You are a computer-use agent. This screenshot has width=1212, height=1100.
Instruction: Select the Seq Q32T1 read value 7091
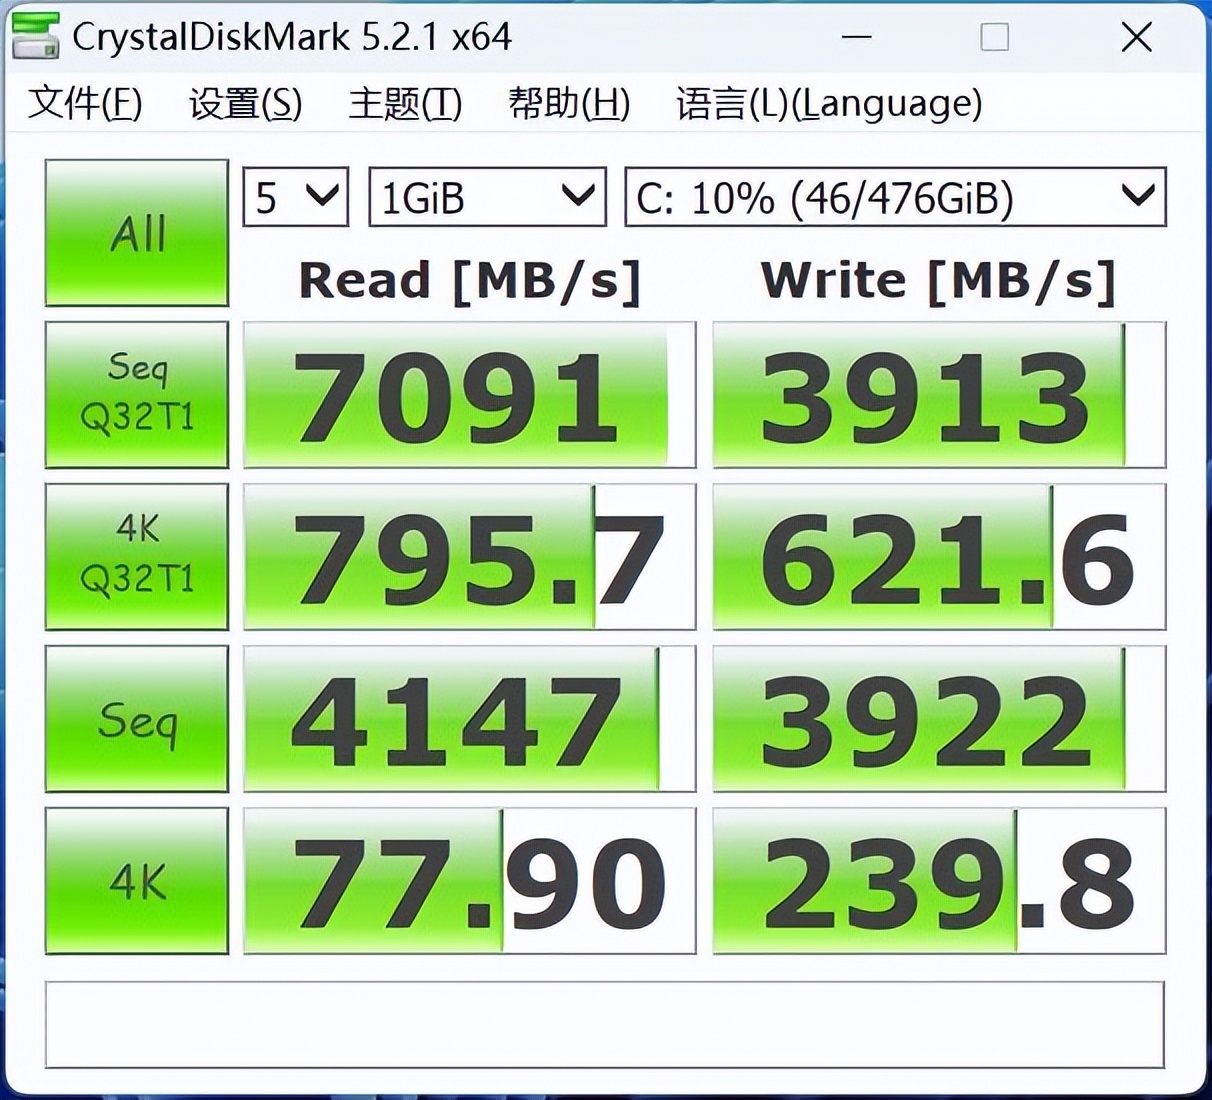[469, 395]
